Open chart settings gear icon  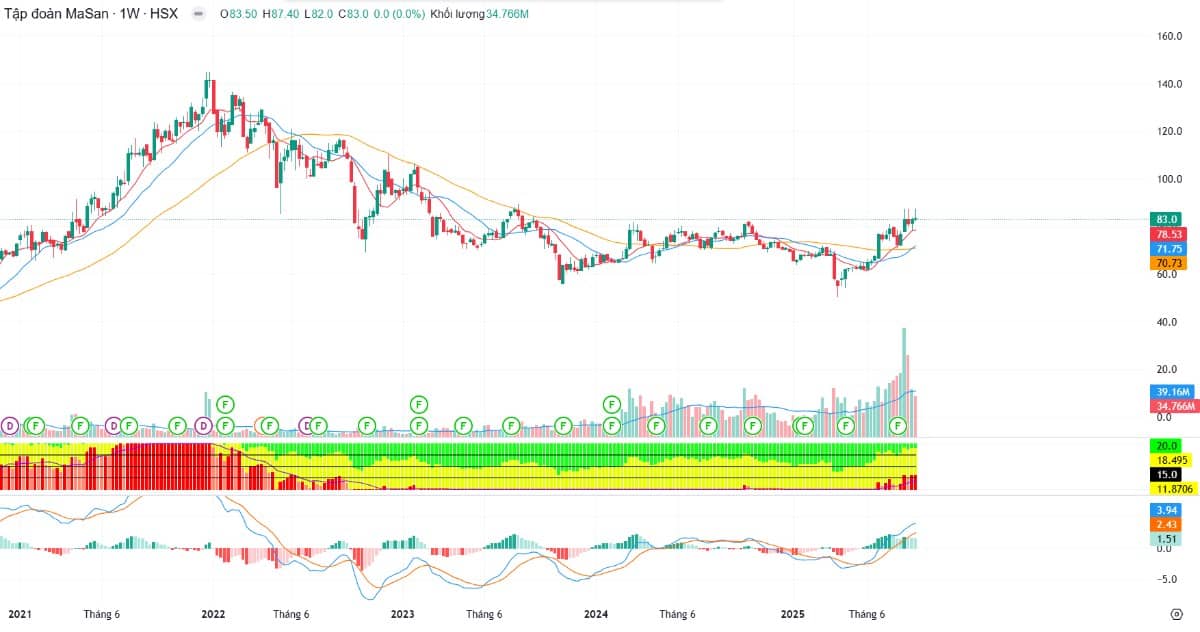coord(1177,614)
